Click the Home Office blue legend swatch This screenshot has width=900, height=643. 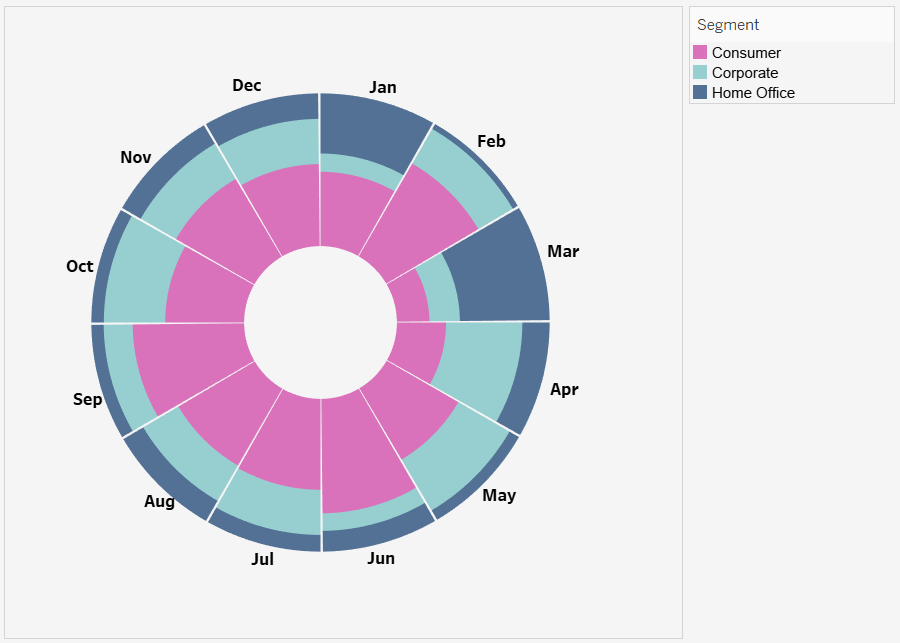[700, 92]
